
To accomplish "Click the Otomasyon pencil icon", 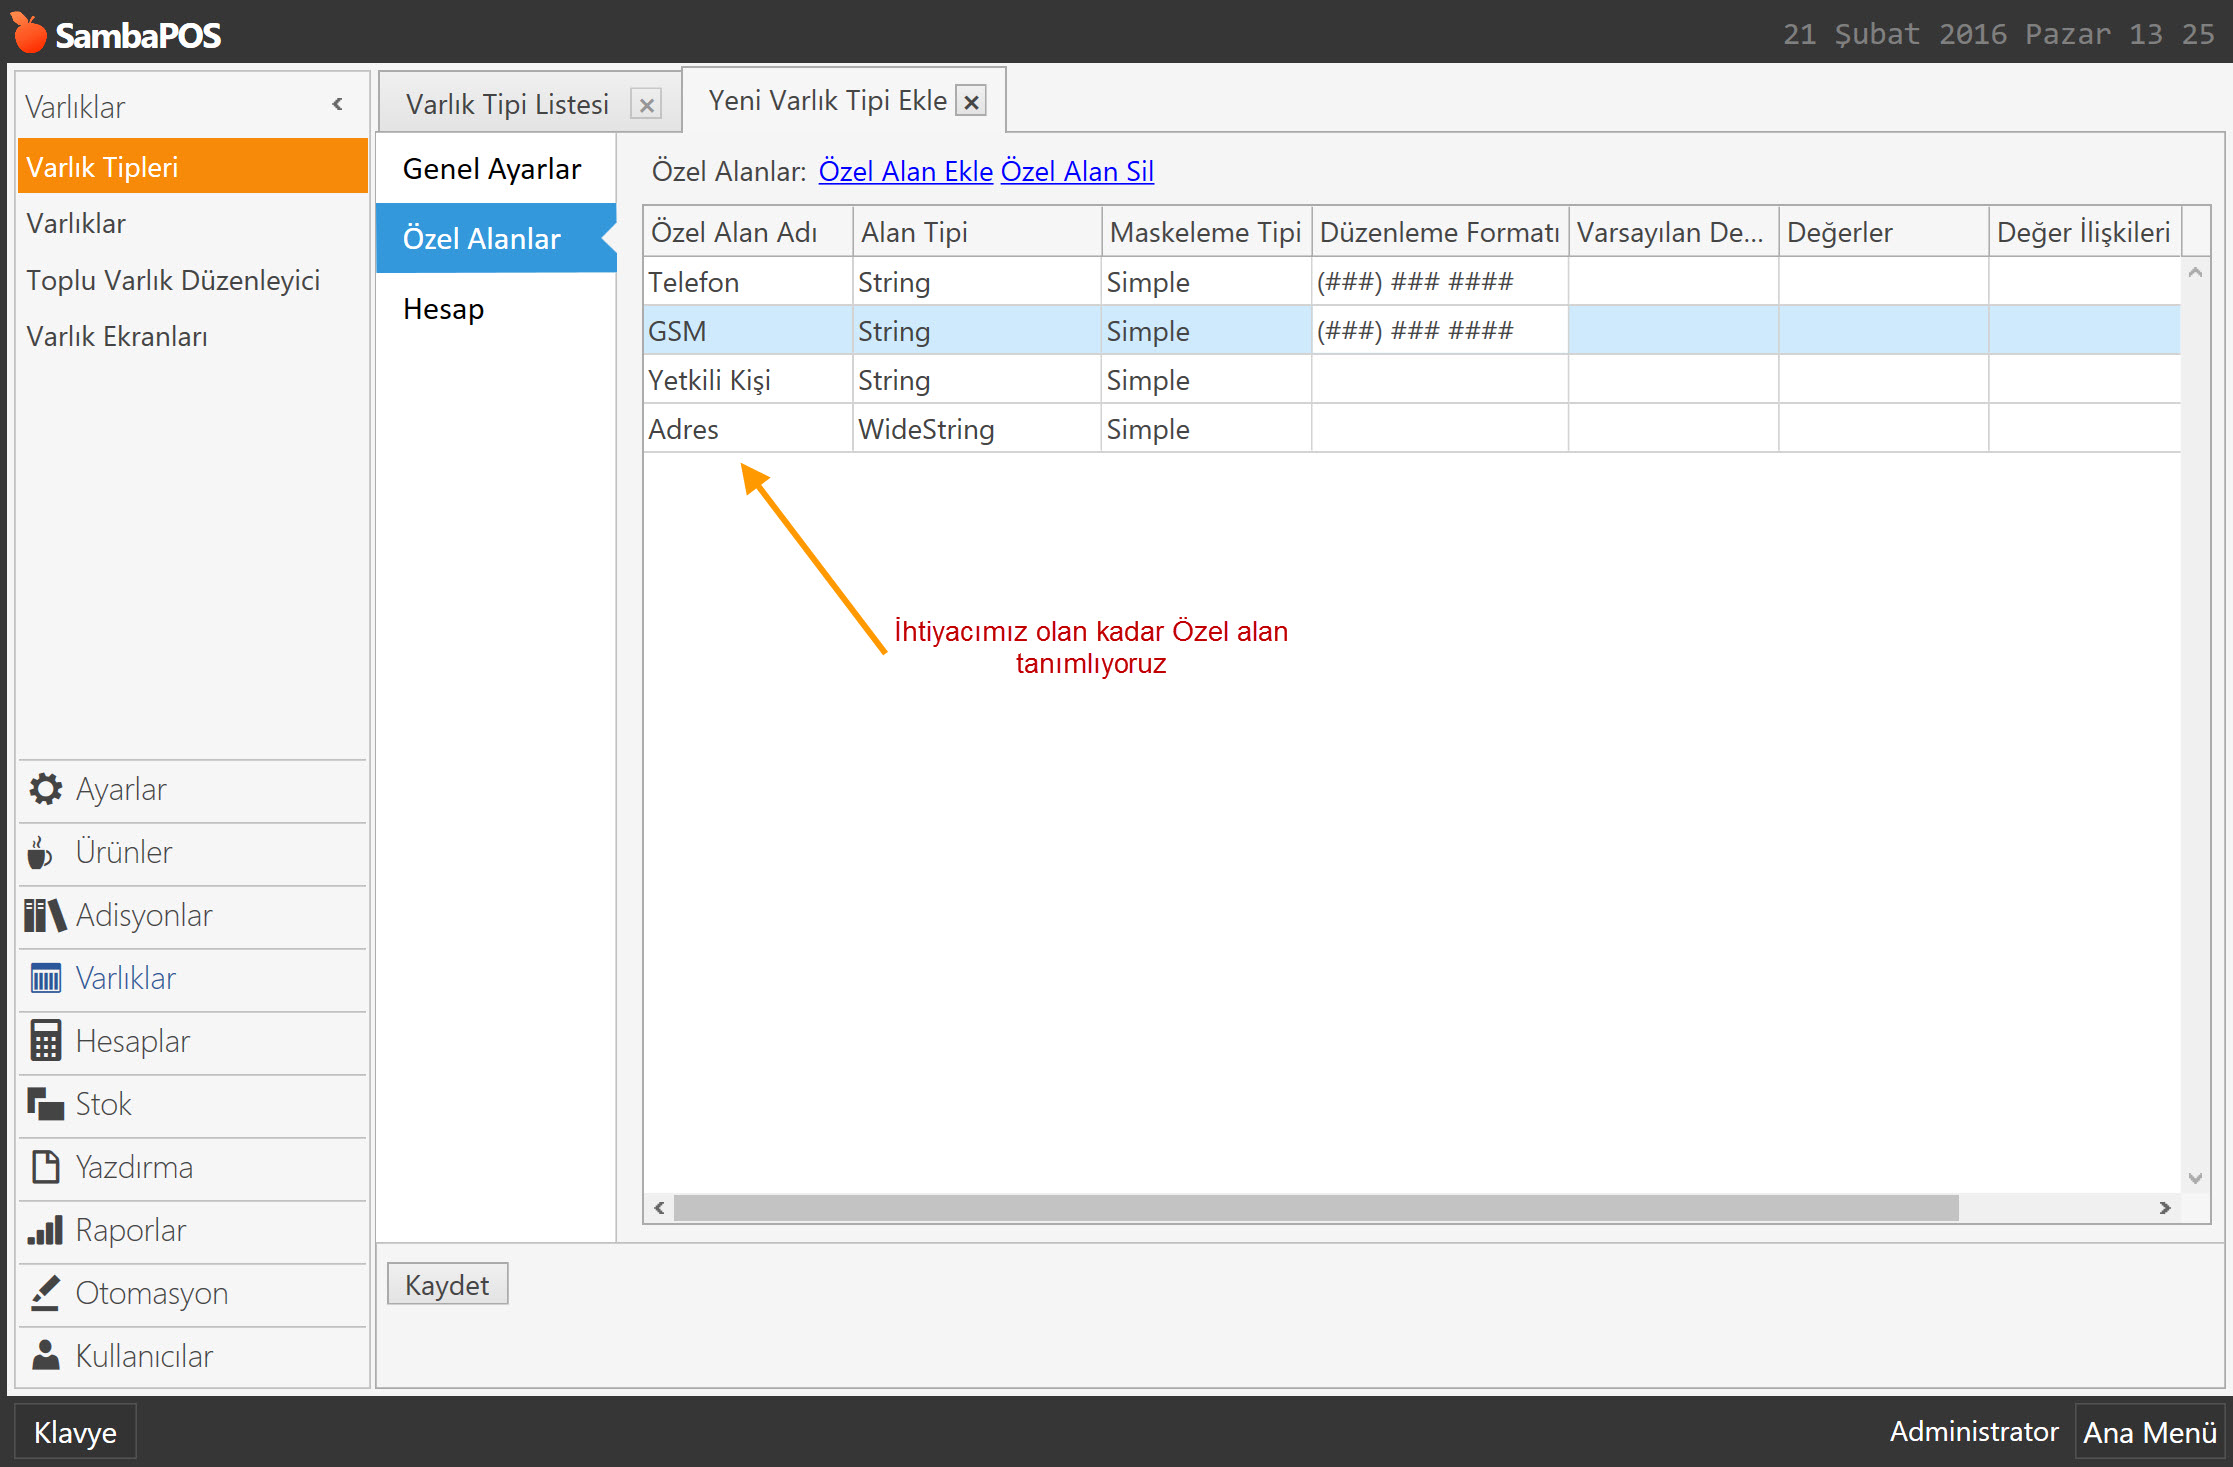I will pos(45,1293).
